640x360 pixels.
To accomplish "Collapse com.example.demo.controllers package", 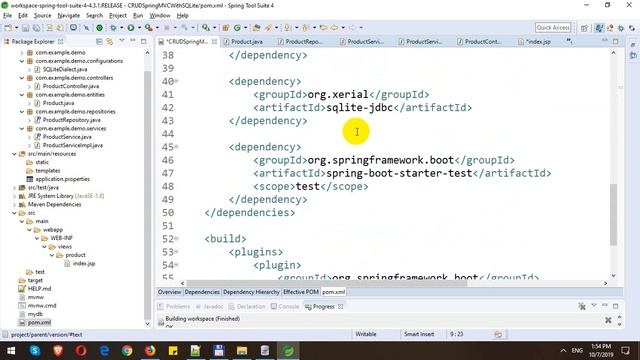I will tap(22, 78).
